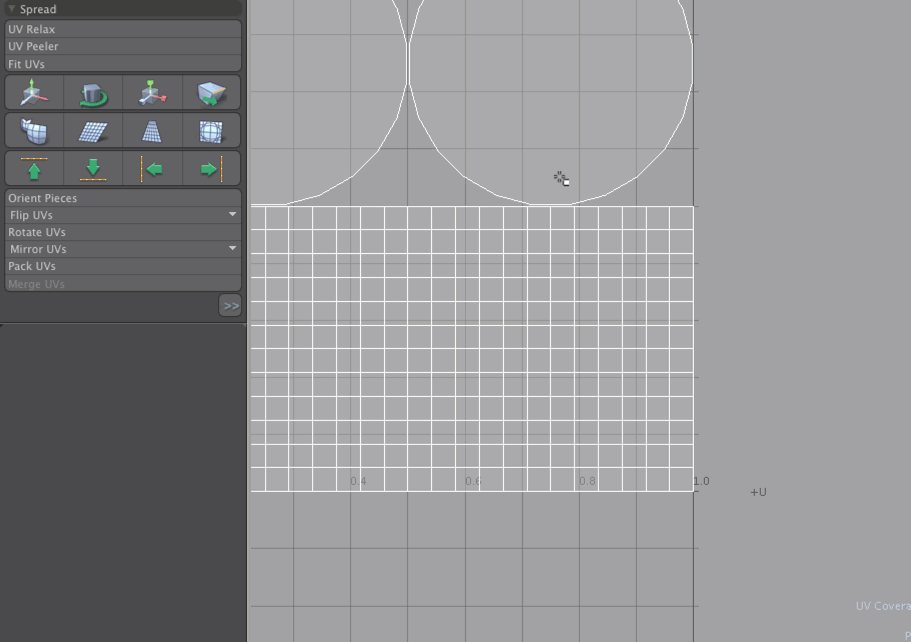Expand panel with double-chevron button
This screenshot has width=911, height=642.
point(231,306)
